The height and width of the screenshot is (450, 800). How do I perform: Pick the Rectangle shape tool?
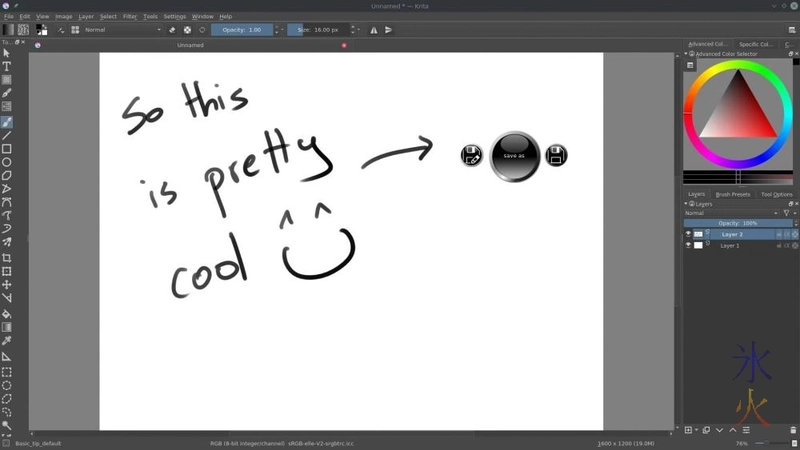7,149
